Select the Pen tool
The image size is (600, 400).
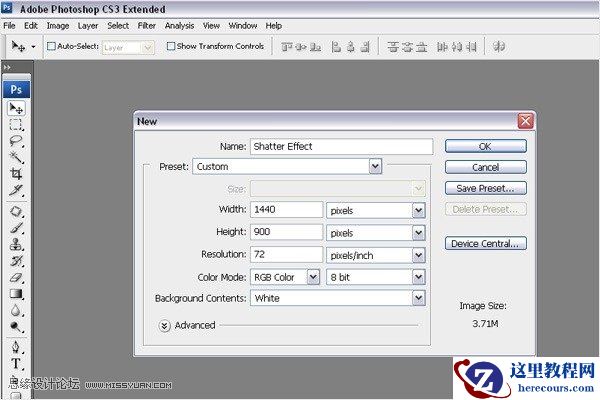pyautogui.click(x=16, y=347)
